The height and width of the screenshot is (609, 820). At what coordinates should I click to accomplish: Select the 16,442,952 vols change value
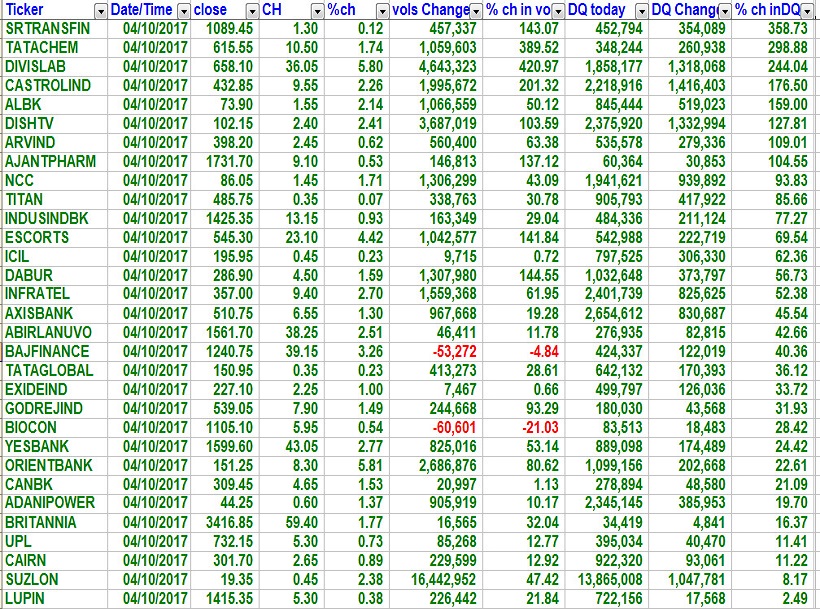tap(438, 580)
